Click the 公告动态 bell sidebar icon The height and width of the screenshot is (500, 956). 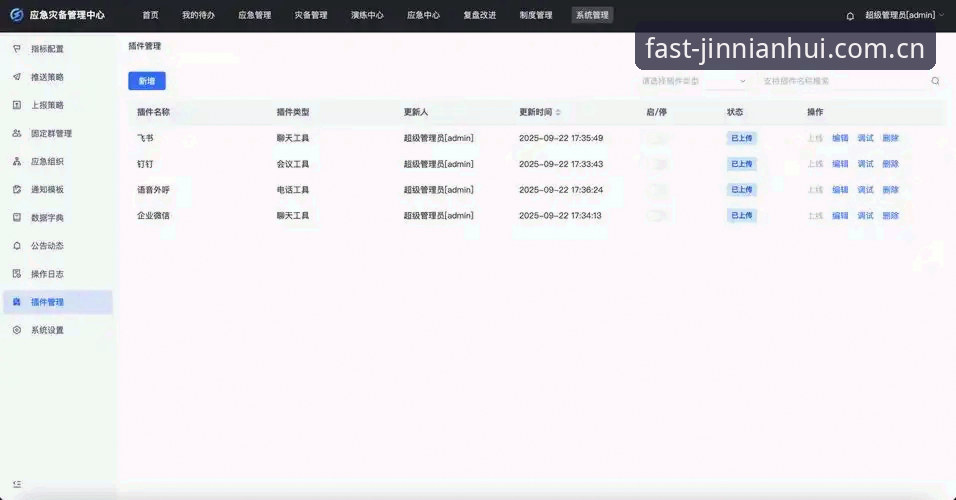pyautogui.click(x=17, y=246)
